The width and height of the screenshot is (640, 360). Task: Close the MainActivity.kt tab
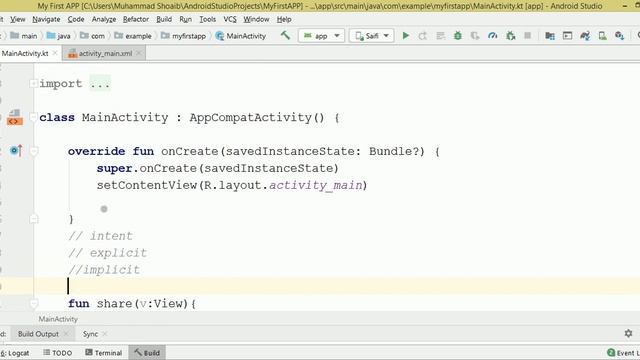(x=55, y=53)
